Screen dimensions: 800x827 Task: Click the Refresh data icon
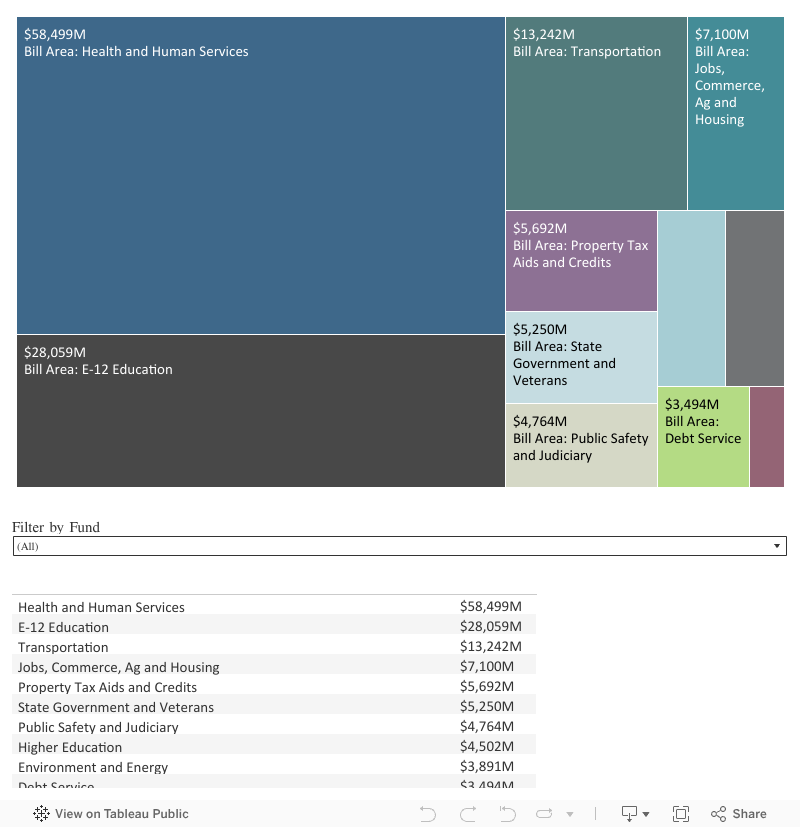pos(545,814)
